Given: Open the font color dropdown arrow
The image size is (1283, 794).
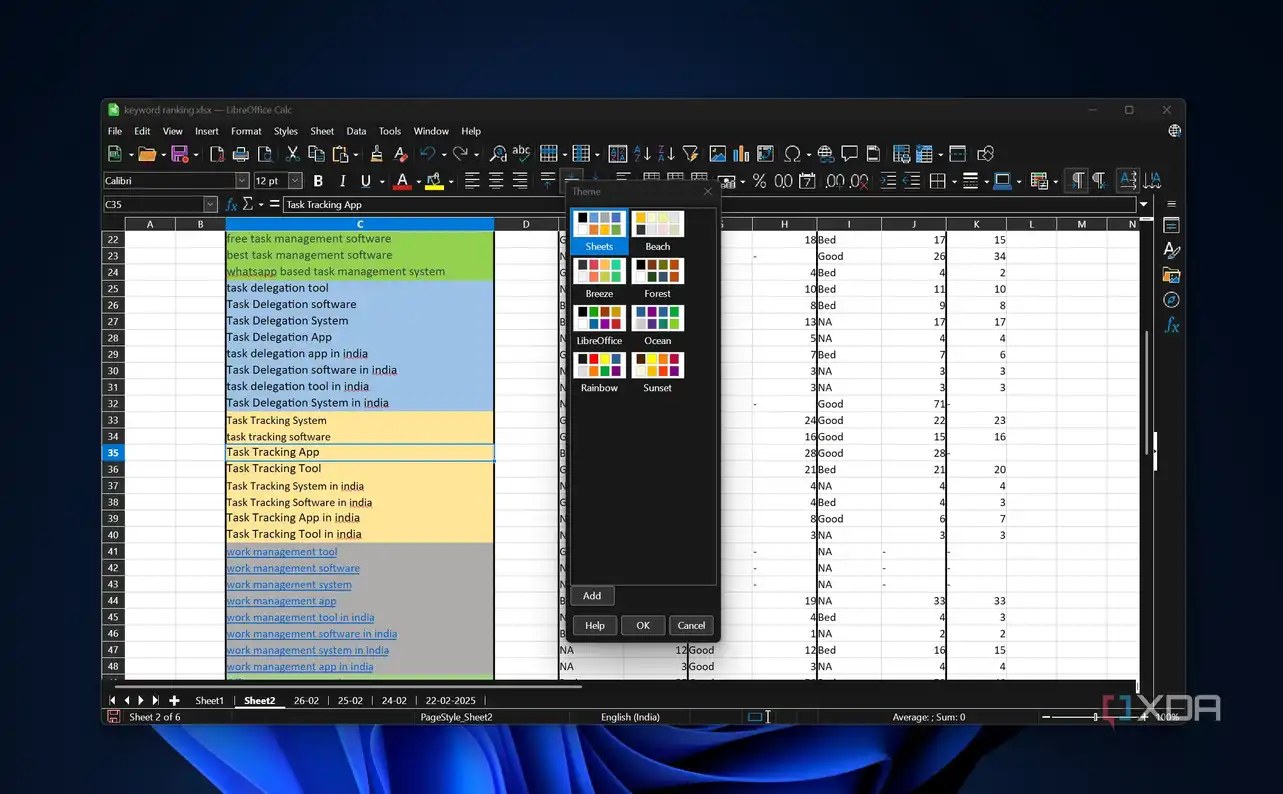Looking at the screenshot, I should point(418,182).
